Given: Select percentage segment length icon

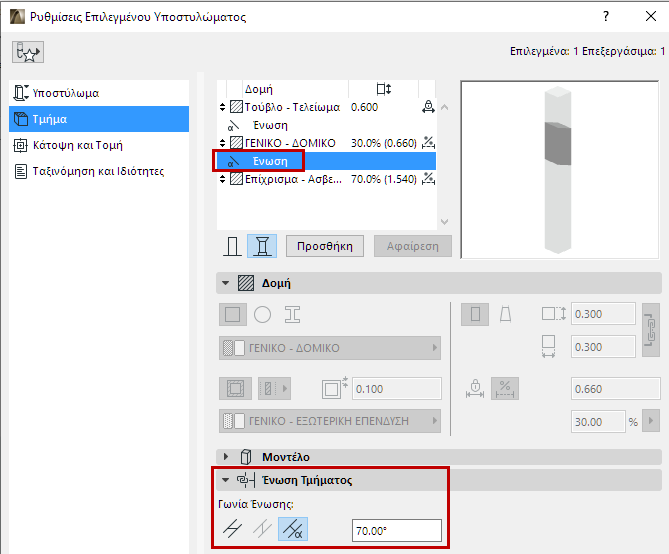Looking at the screenshot, I should pyautogui.click(x=505, y=389).
